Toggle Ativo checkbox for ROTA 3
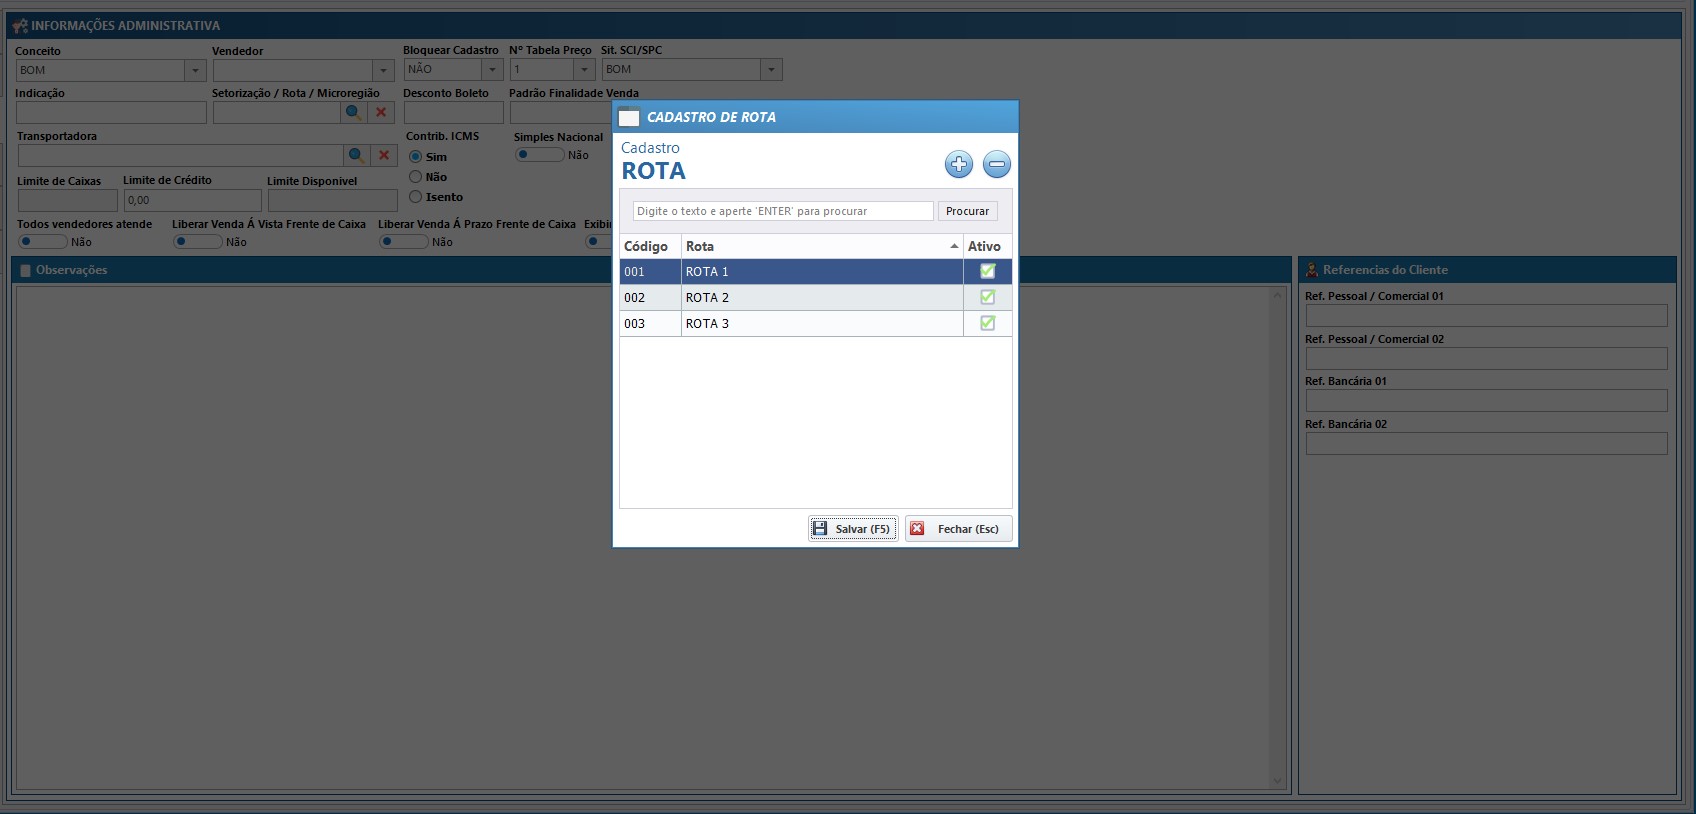1696x814 pixels. click(x=987, y=323)
